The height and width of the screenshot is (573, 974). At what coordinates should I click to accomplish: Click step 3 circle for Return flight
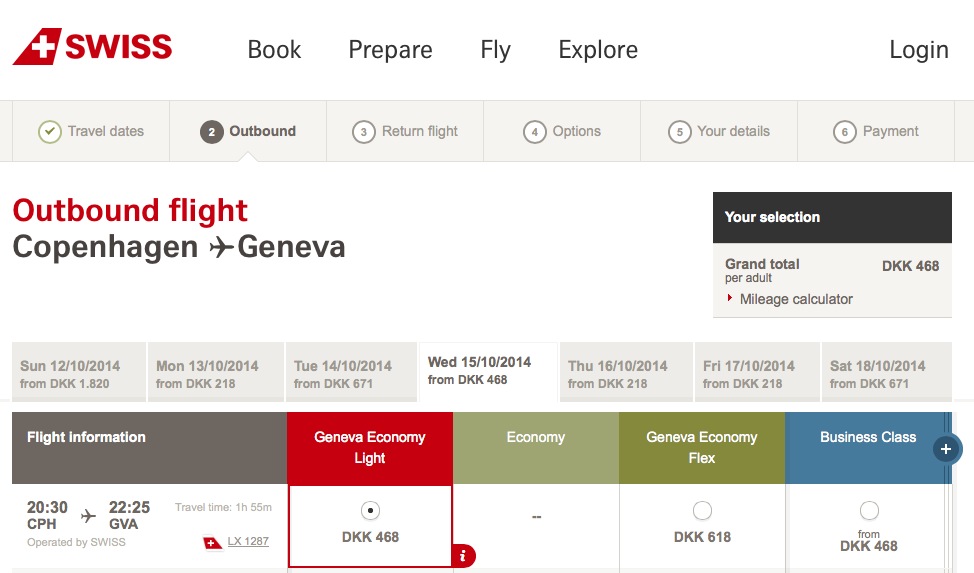click(364, 132)
